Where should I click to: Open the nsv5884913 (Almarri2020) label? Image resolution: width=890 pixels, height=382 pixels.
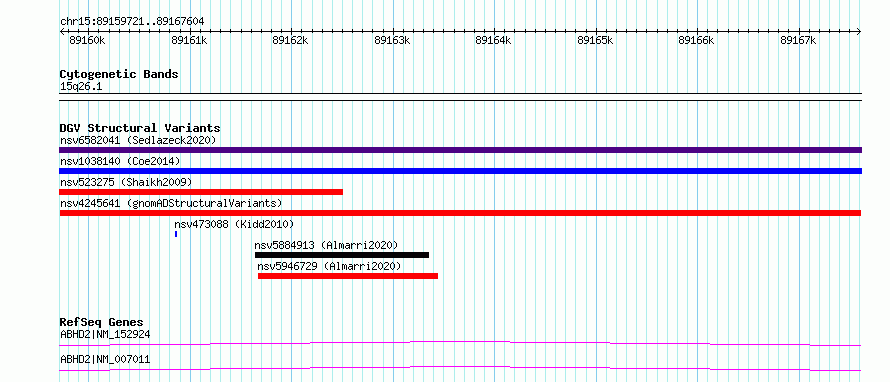tap(326, 245)
